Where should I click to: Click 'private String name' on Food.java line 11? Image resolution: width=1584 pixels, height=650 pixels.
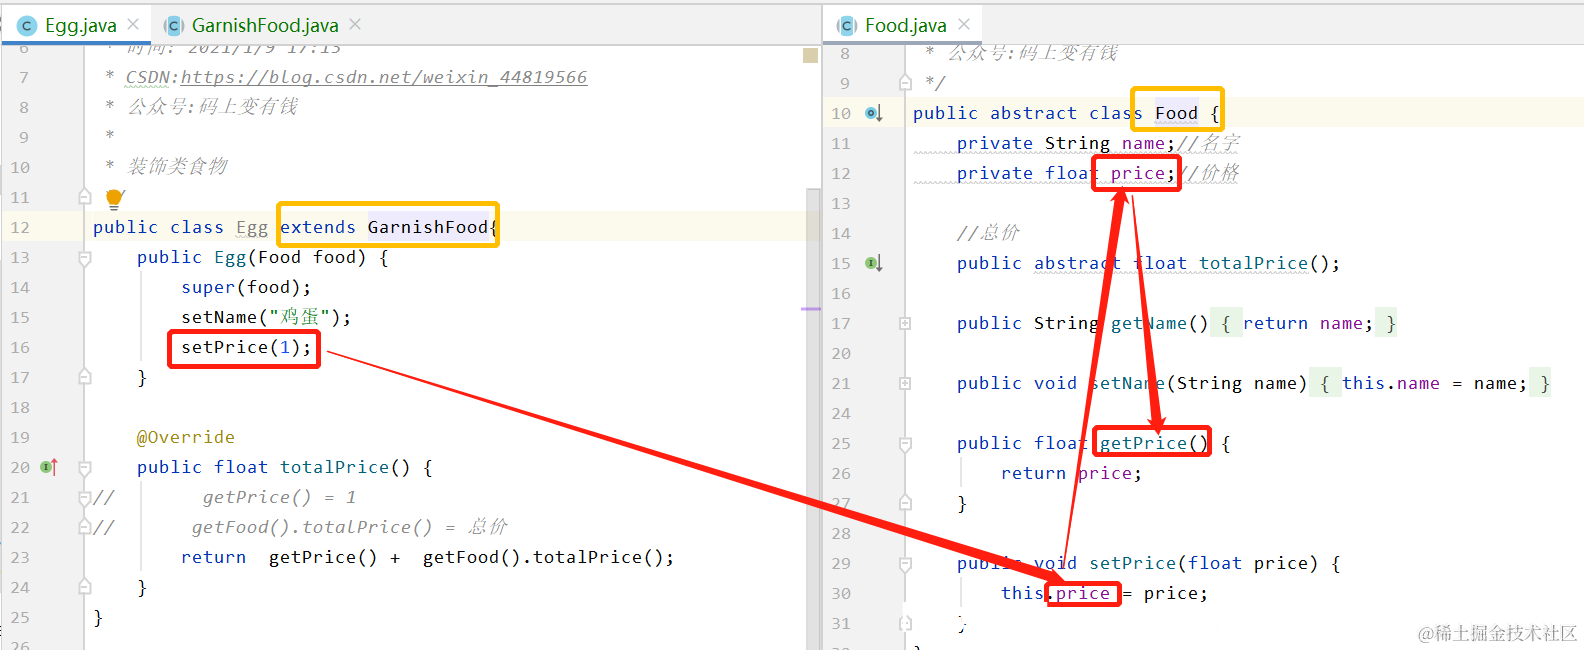[x=1060, y=143]
